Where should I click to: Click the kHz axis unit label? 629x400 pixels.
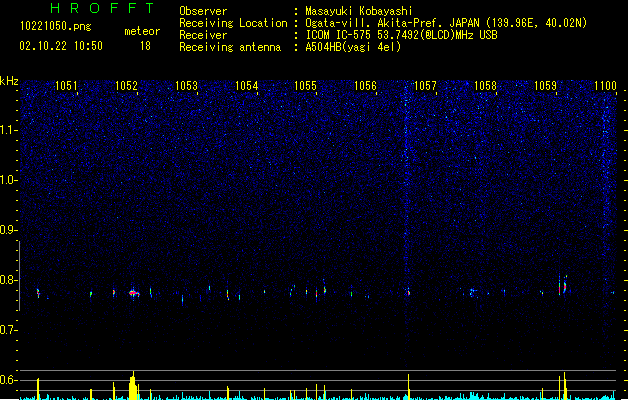pos(9,81)
